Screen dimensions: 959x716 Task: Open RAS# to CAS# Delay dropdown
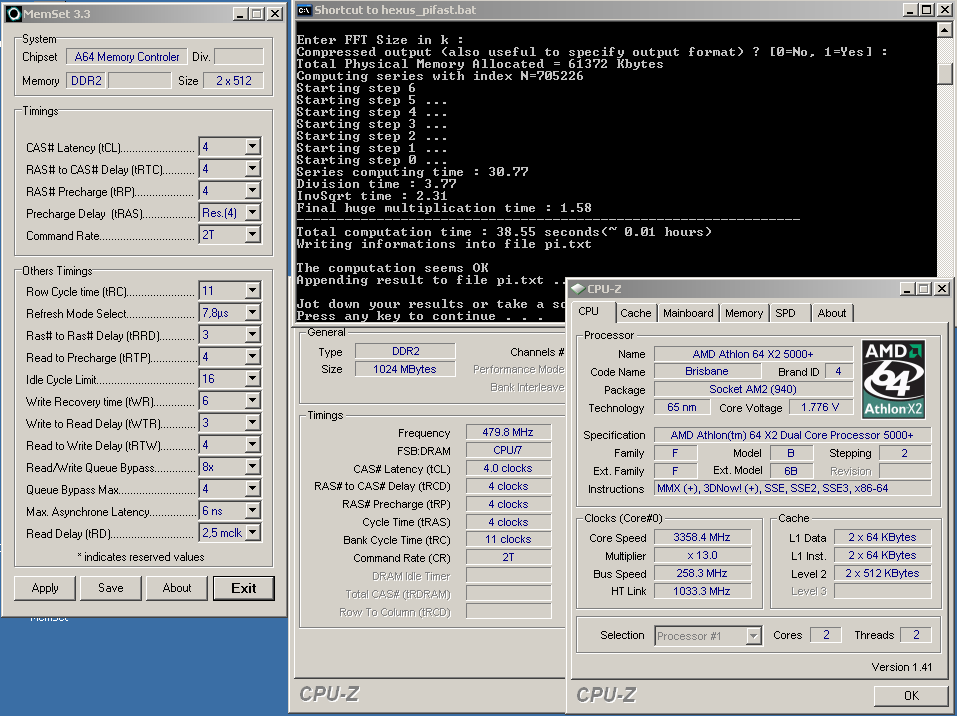[x=253, y=169]
